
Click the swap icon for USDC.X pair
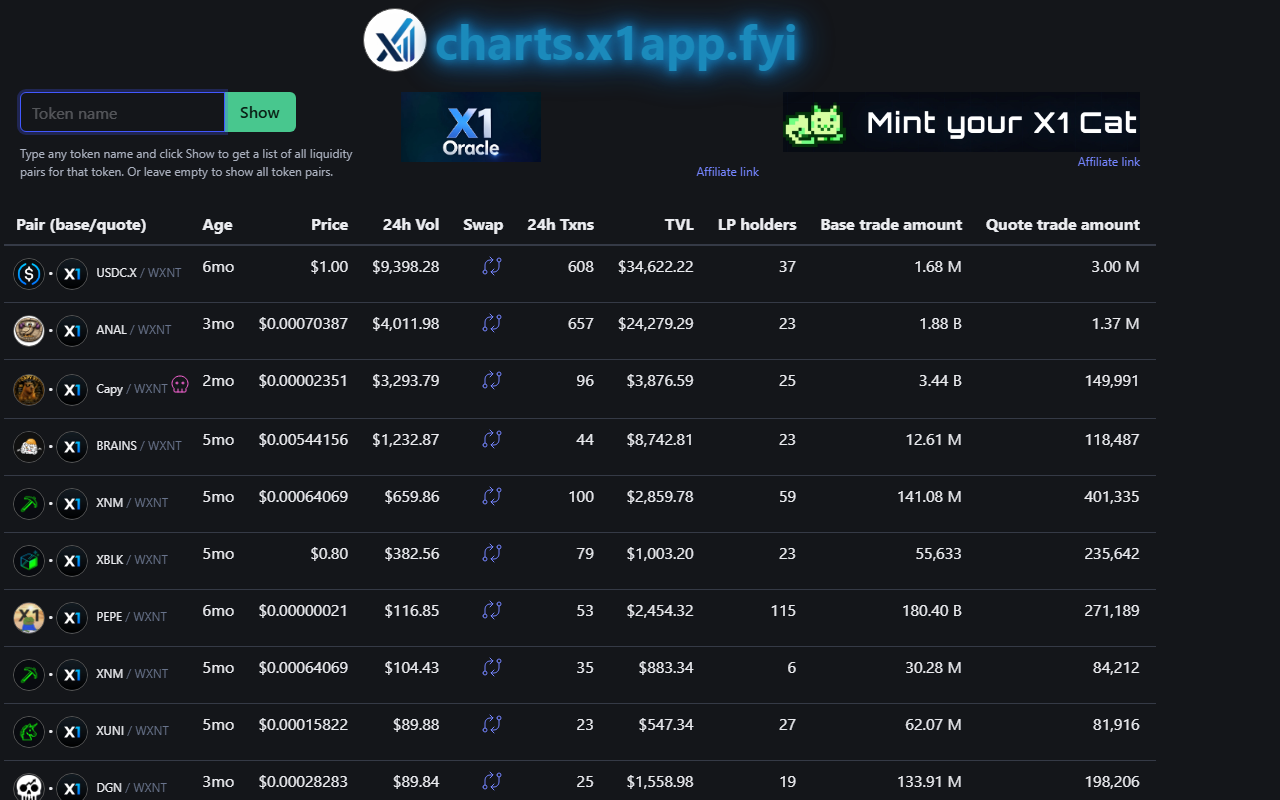point(491,266)
